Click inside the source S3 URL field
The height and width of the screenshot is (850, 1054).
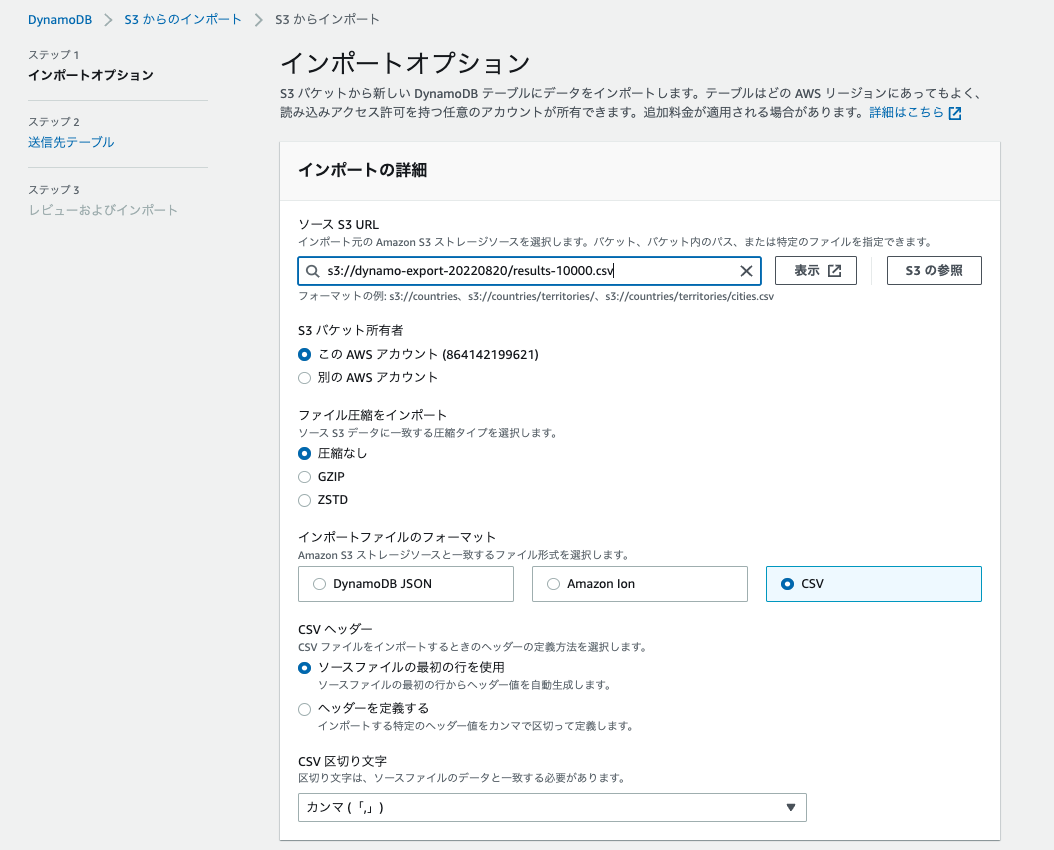[x=500, y=270]
